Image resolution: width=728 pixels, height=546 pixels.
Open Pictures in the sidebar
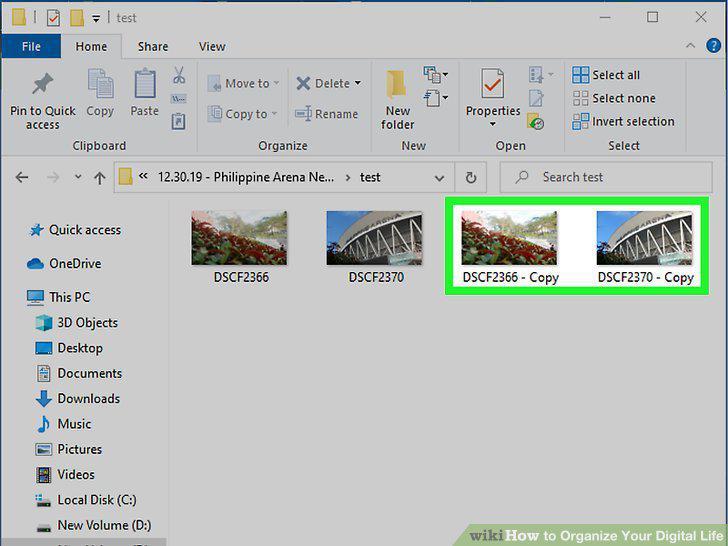tap(69, 449)
